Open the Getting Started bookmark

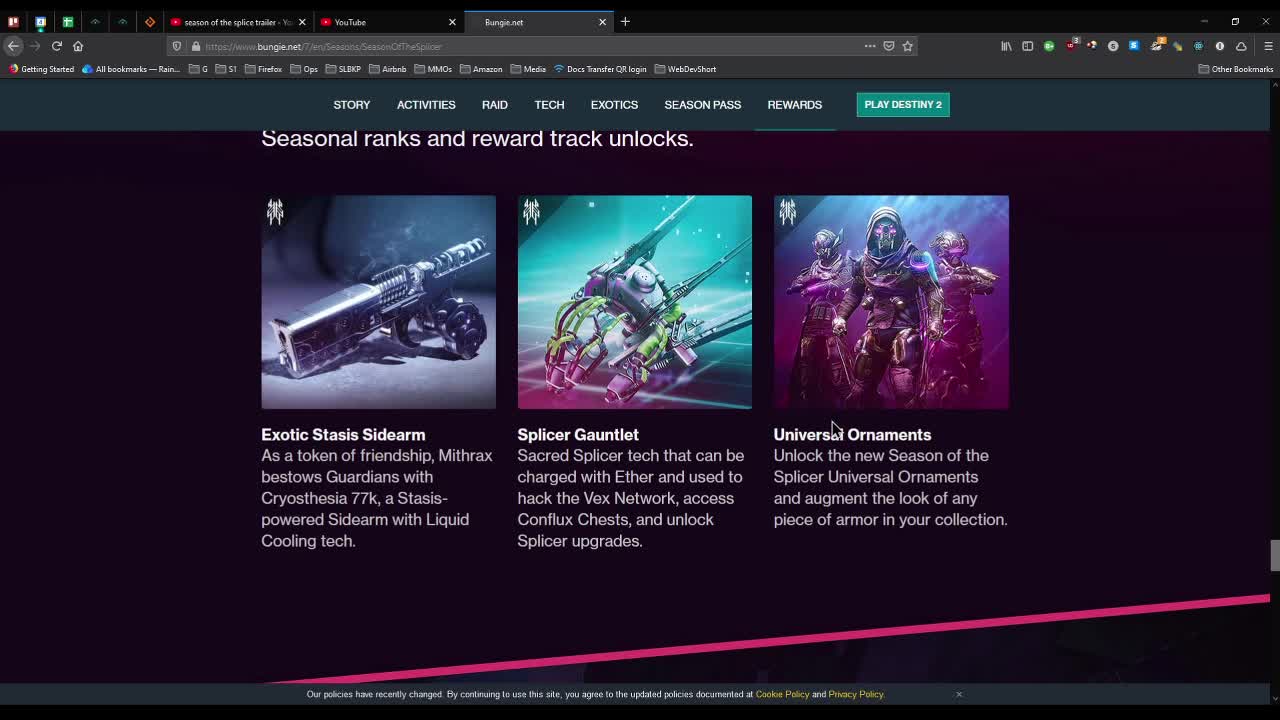41,69
